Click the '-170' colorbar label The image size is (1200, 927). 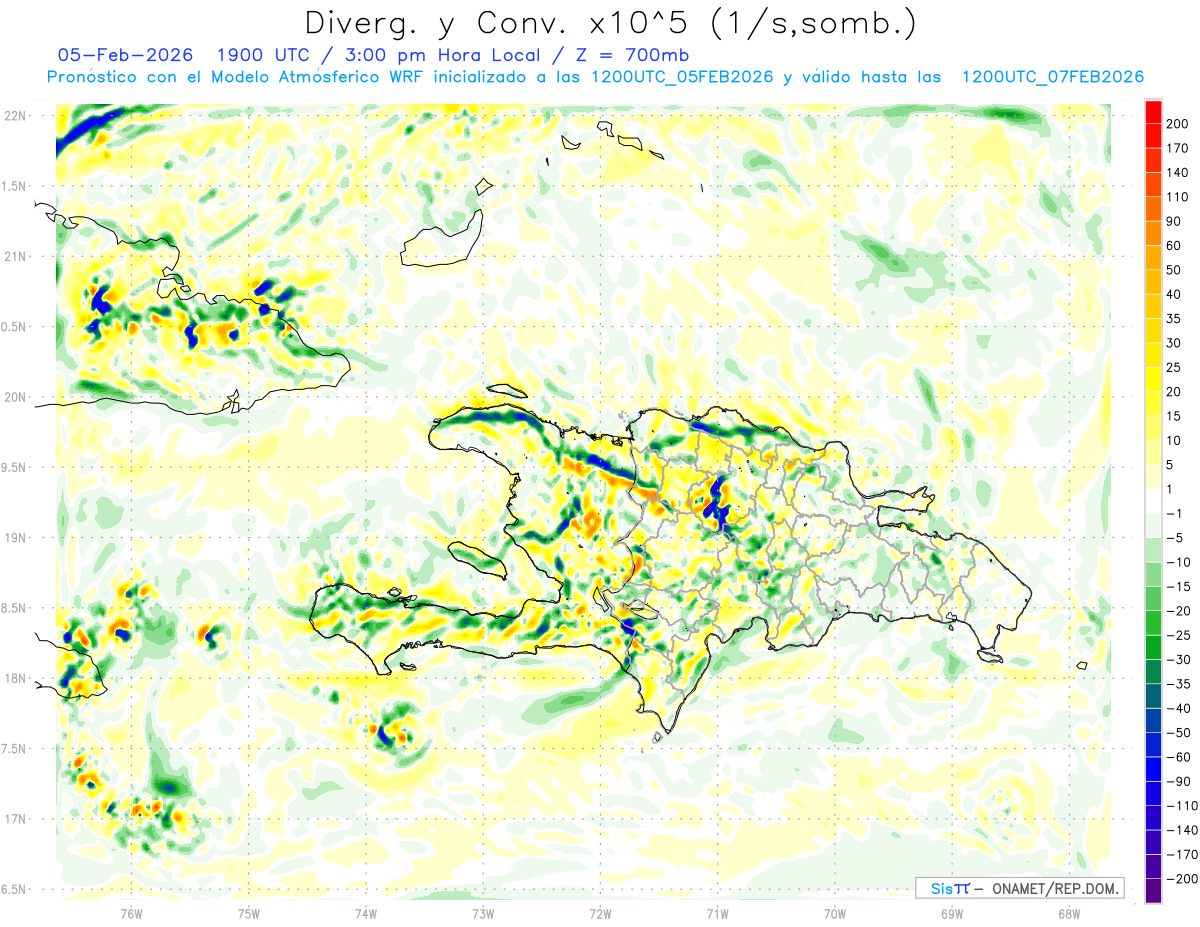click(1181, 854)
